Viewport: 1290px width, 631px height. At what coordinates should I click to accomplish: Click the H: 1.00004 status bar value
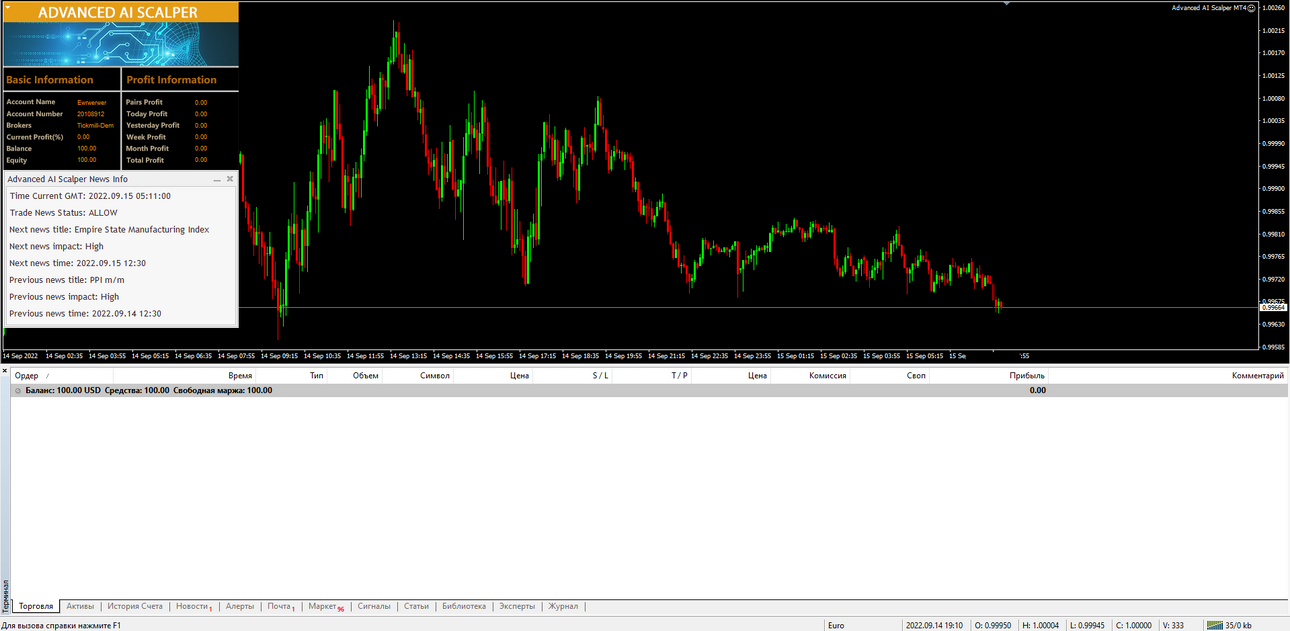1039,625
